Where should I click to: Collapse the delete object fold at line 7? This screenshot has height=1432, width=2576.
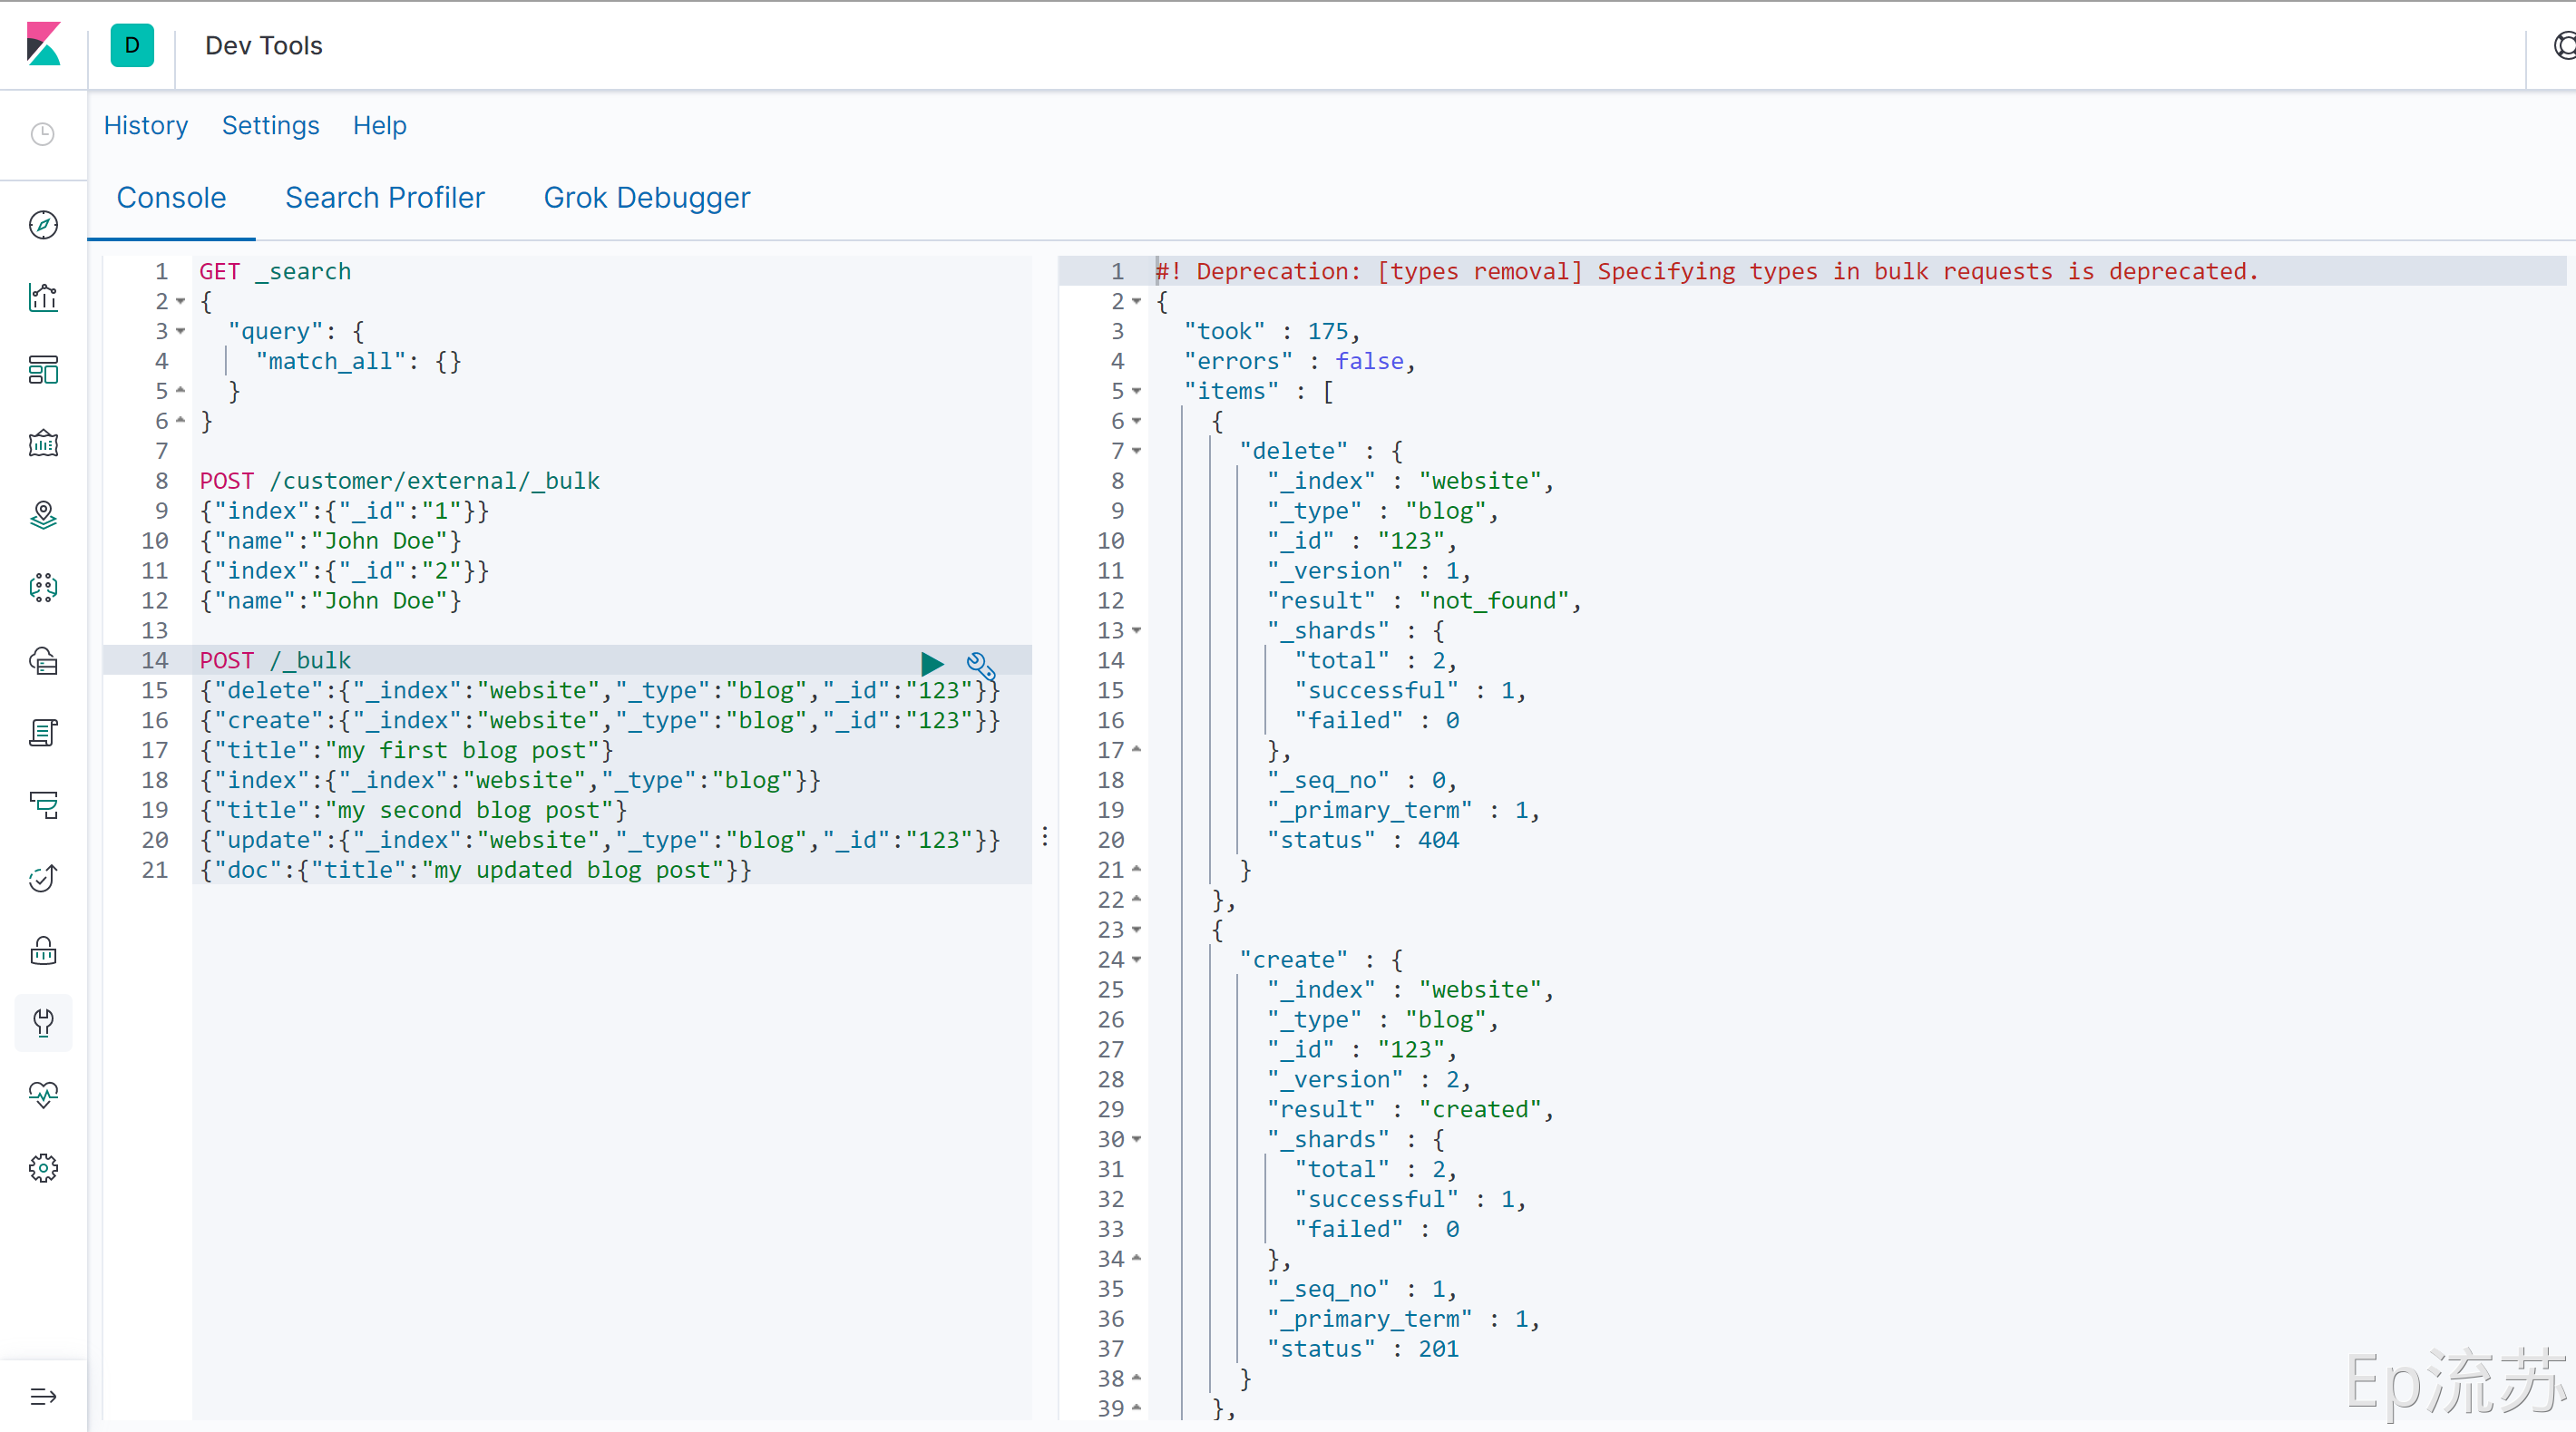coord(1136,451)
